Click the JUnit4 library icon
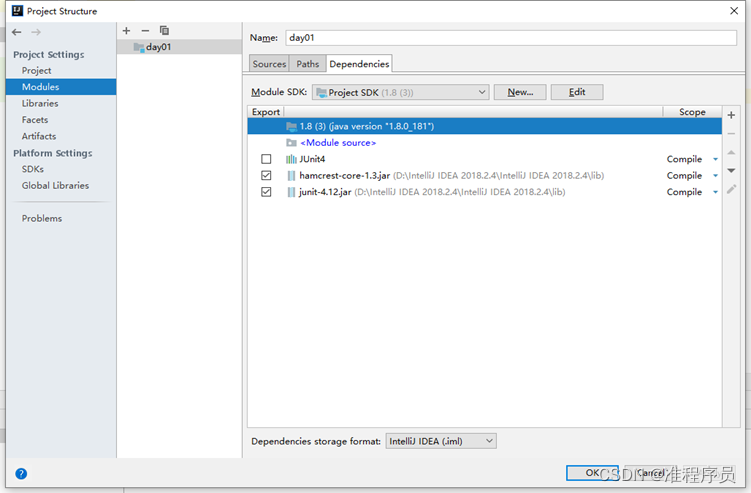Viewport: 751px width, 493px height. coord(291,159)
